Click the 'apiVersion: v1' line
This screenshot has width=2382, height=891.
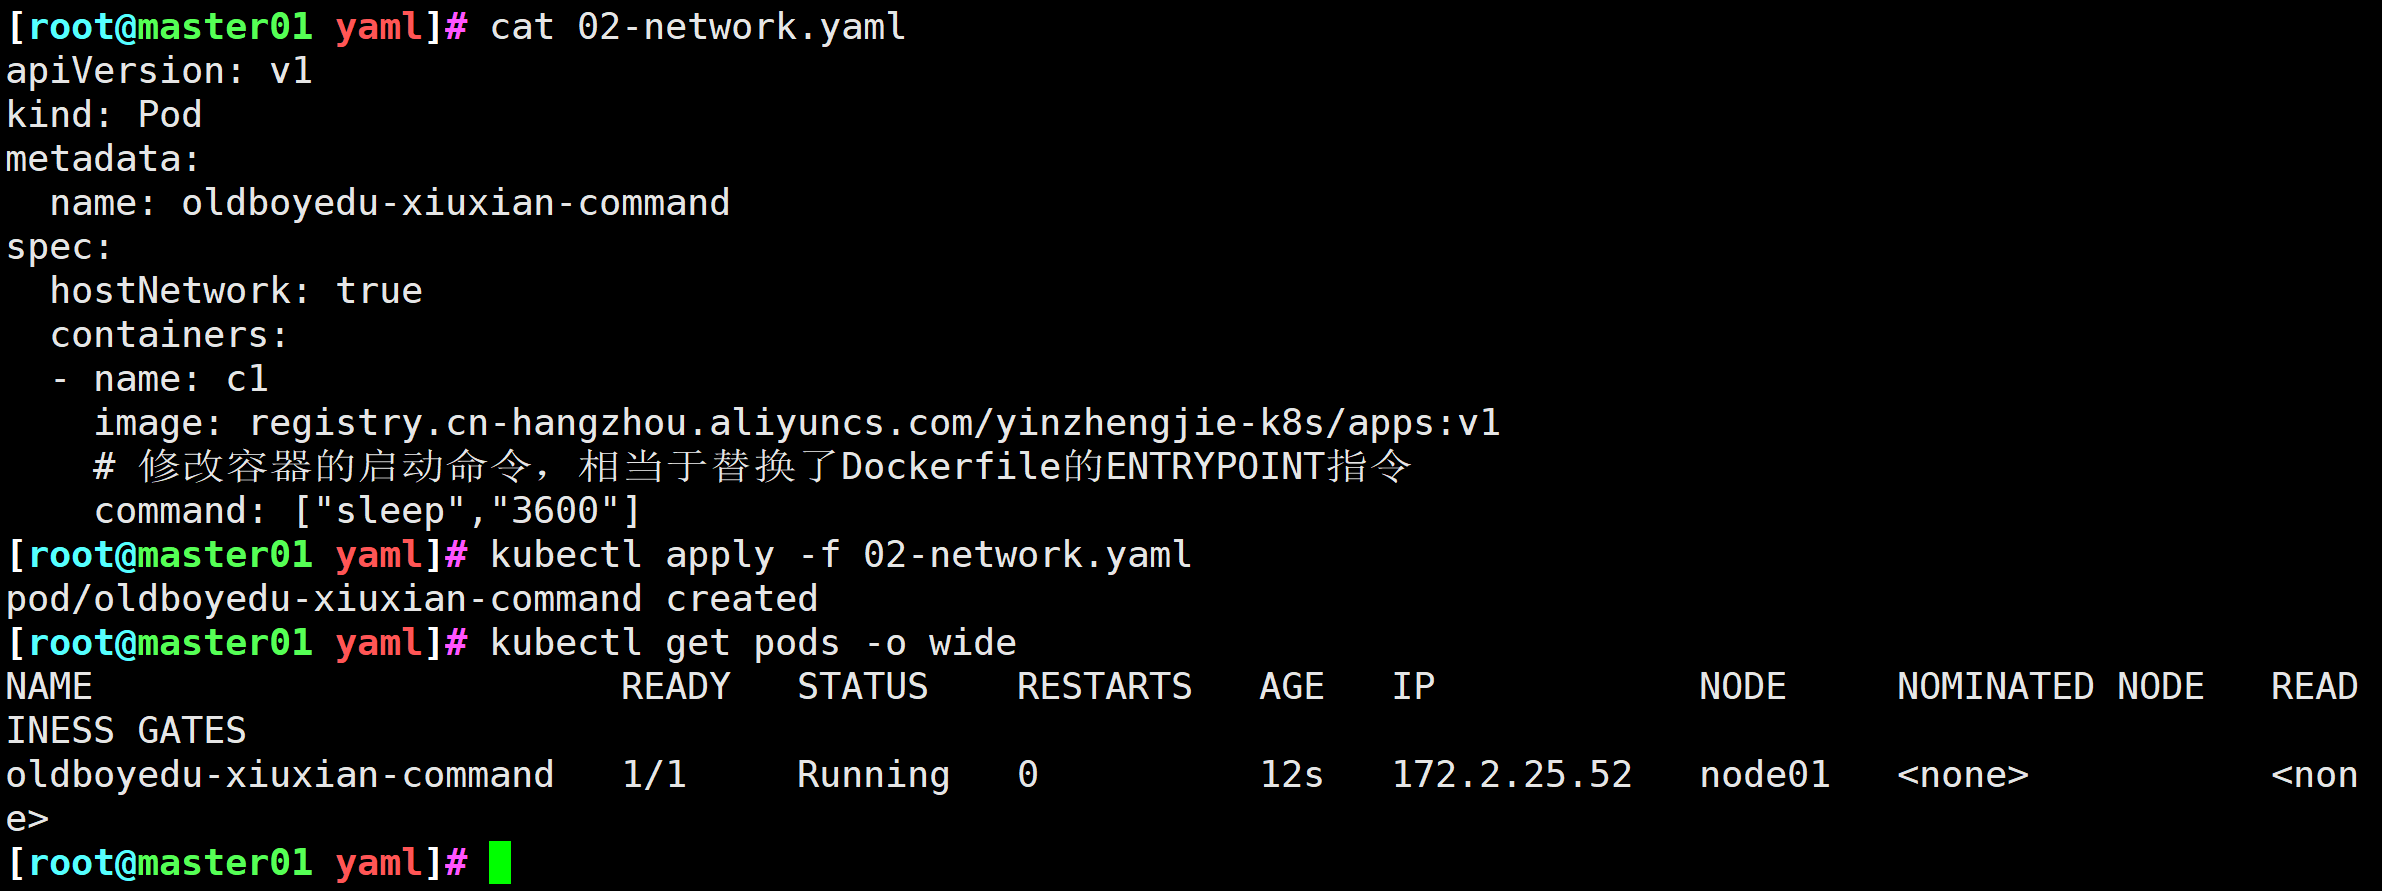159,71
